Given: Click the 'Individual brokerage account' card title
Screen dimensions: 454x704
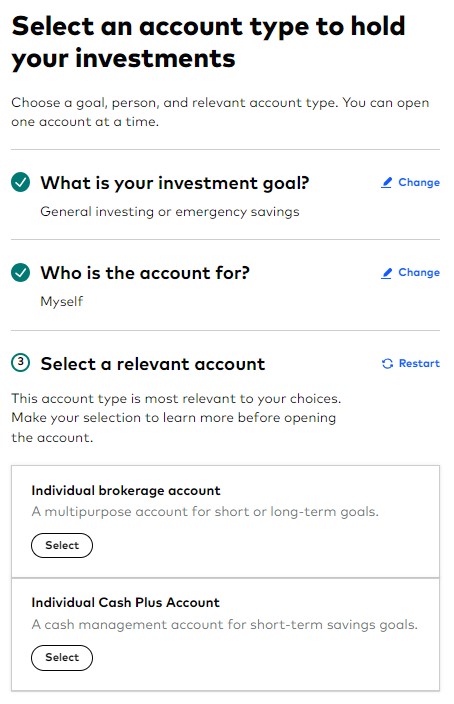Looking at the screenshot, I should click(x=126, y=491).
